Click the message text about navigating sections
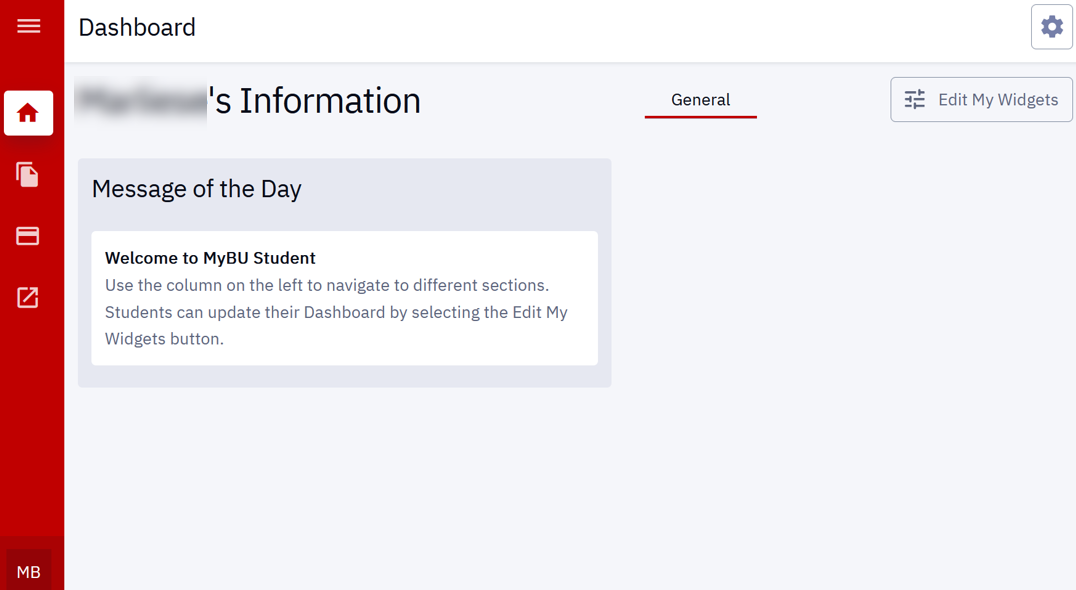1076x590 pixels. 327,286
